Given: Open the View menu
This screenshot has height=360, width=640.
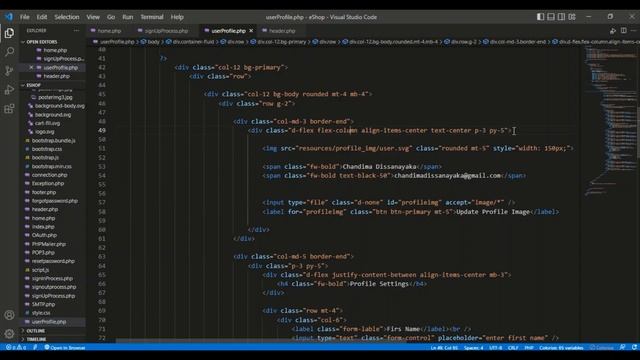Looking at the screenshot, I should click(93, 17).
